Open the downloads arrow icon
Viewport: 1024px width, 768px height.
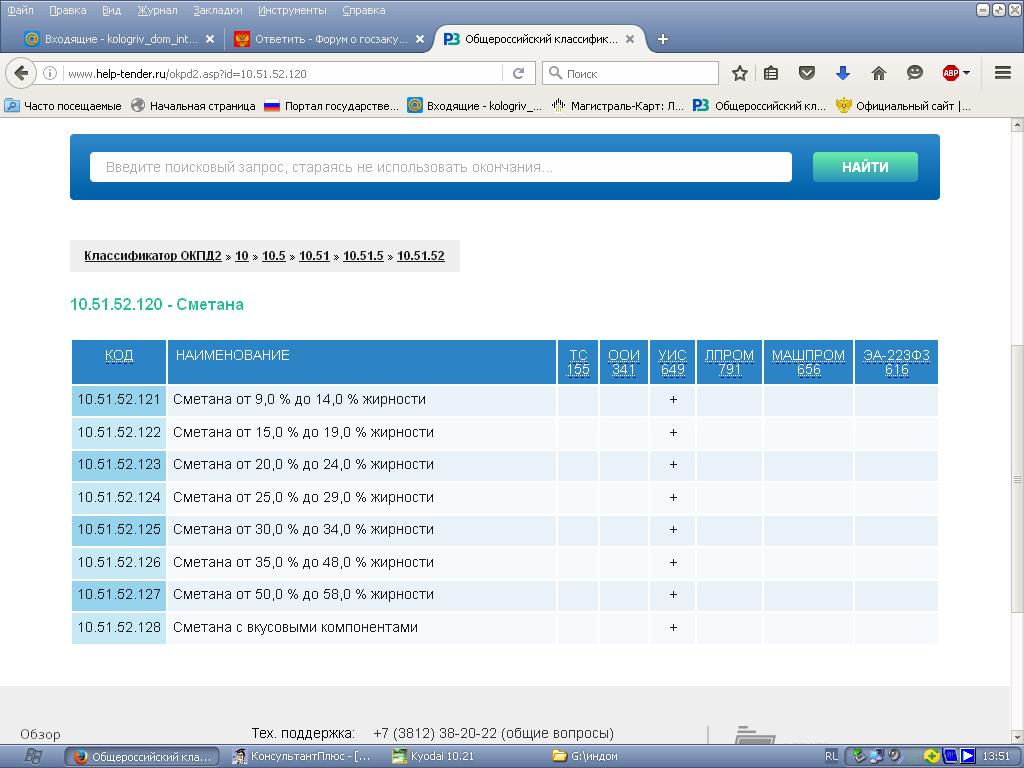pos(842,73)
